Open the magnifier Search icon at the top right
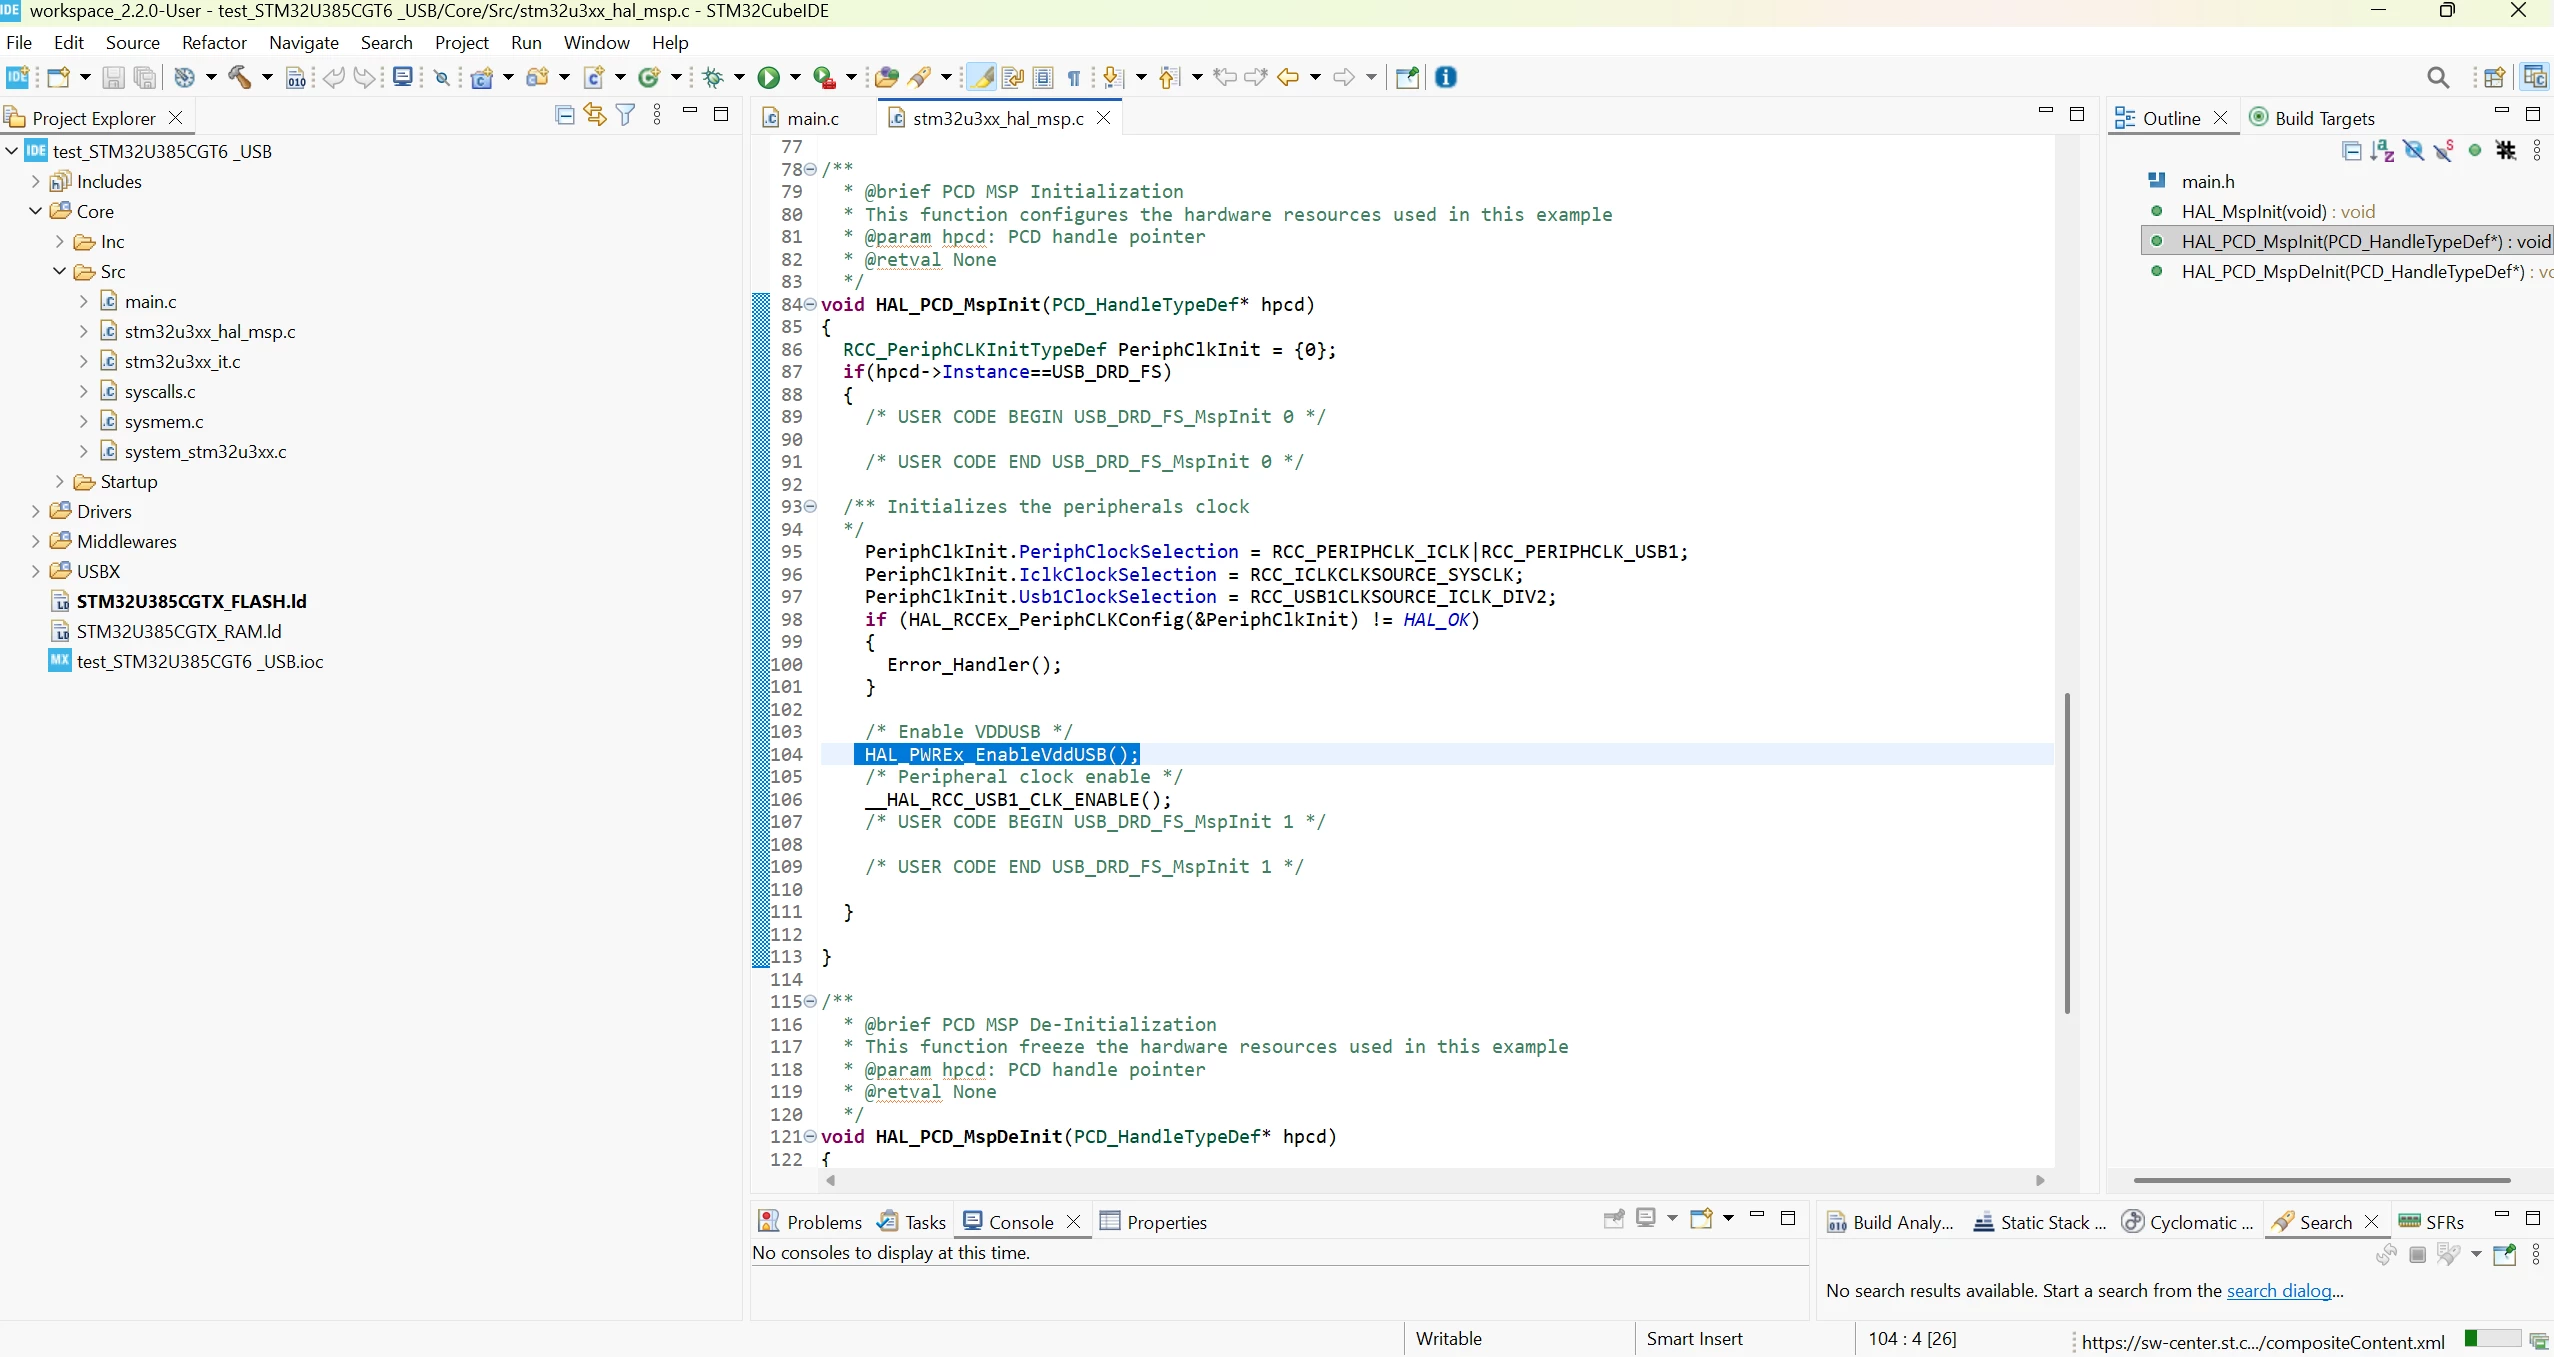 click(x=2438, y=77)
